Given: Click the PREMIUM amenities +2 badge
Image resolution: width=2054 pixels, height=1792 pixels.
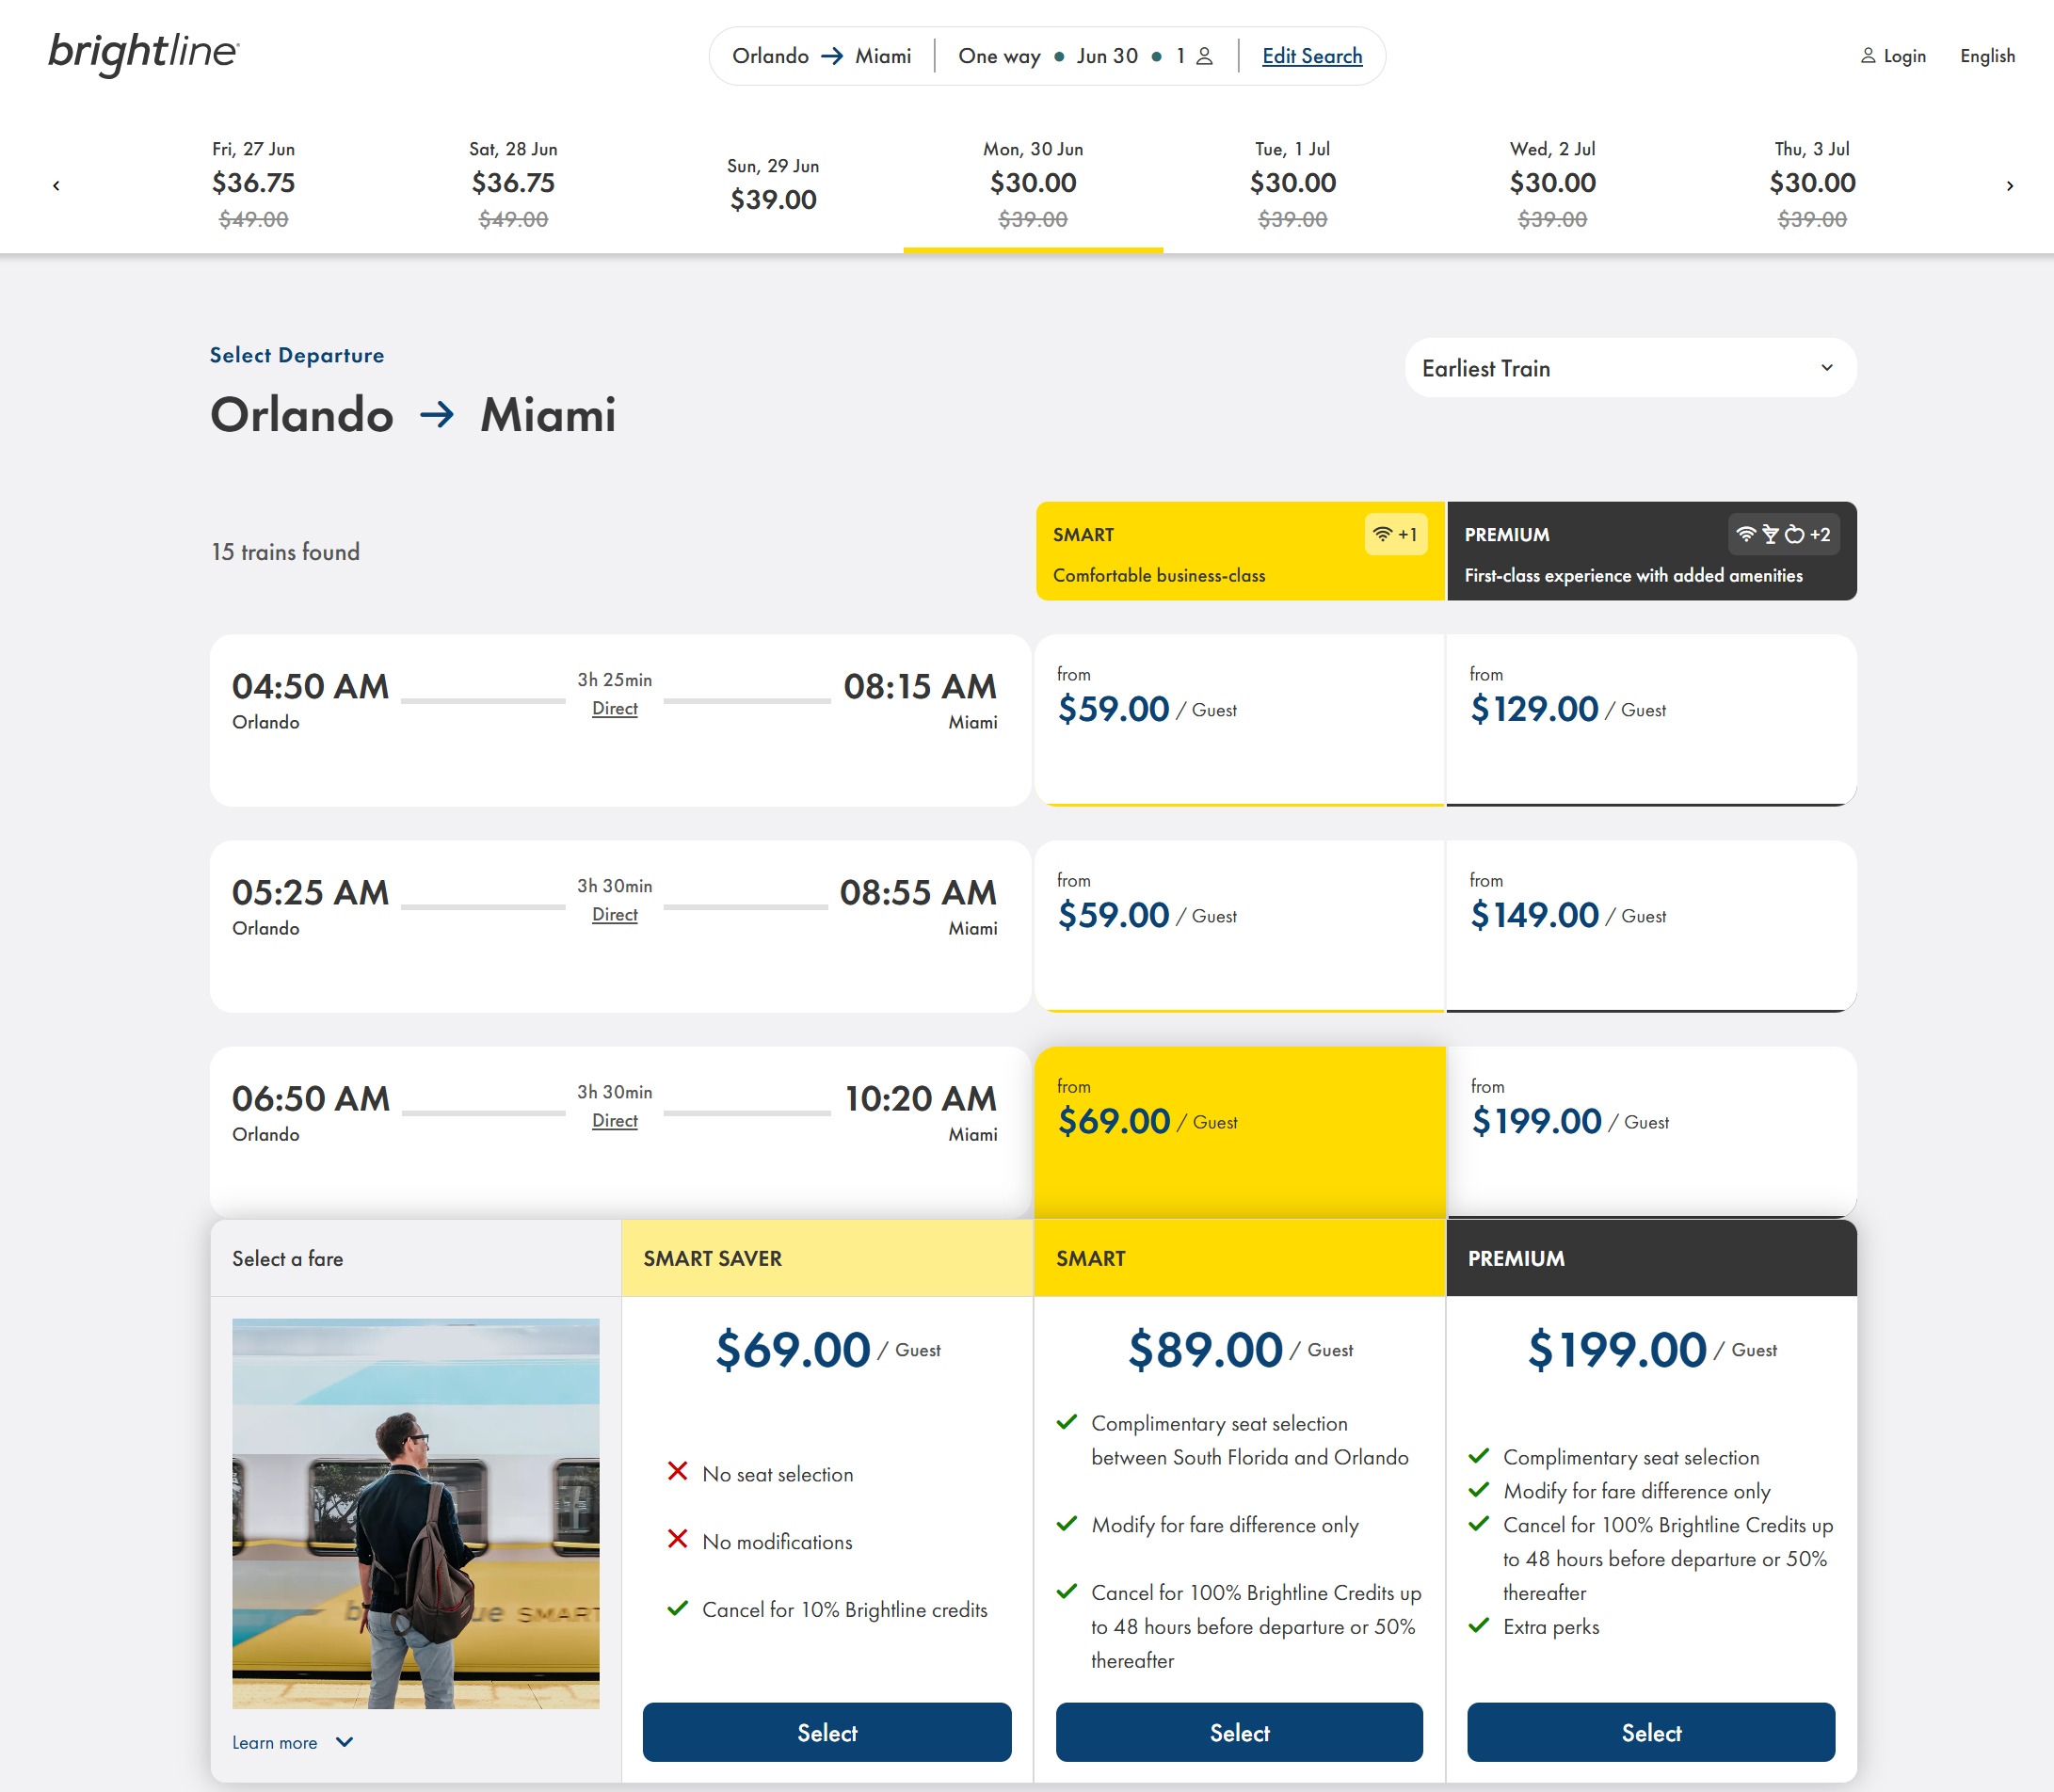Looking at the screenshot, I should click(1783, 534).
